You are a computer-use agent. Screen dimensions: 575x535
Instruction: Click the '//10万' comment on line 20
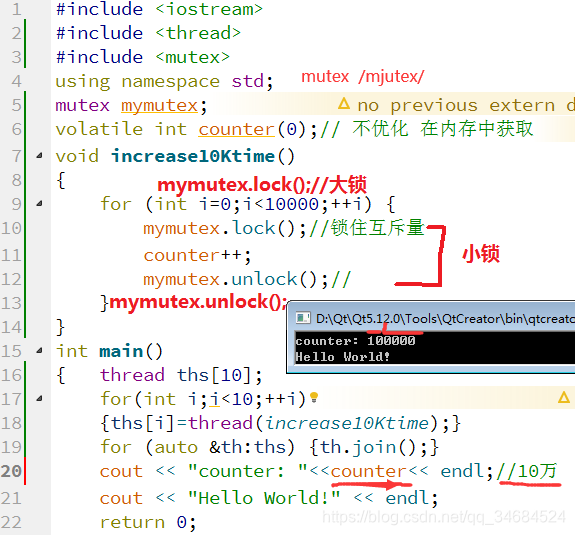point(527,471)
